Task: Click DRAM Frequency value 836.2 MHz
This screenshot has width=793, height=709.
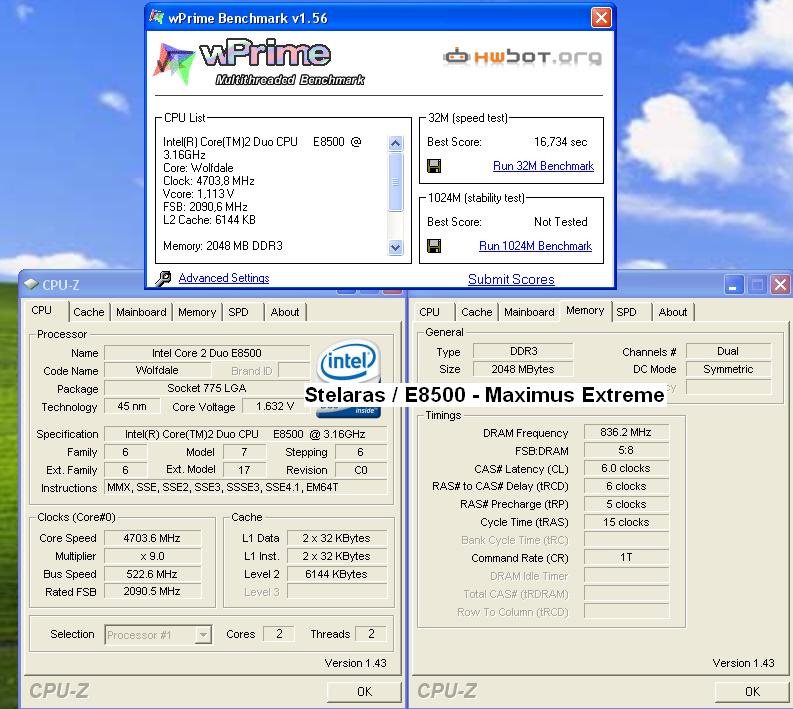Action: [x=626, y=432]
